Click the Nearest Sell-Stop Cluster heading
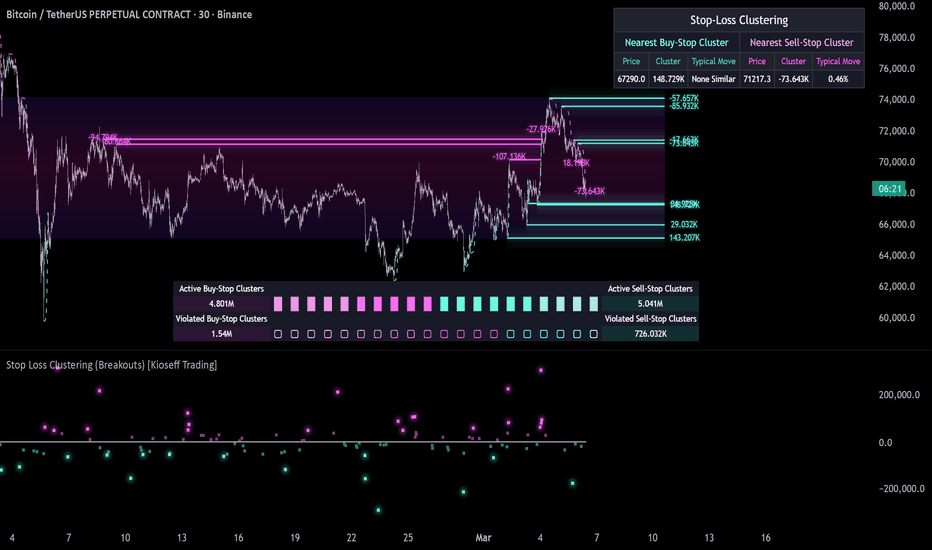 (802, 42)
